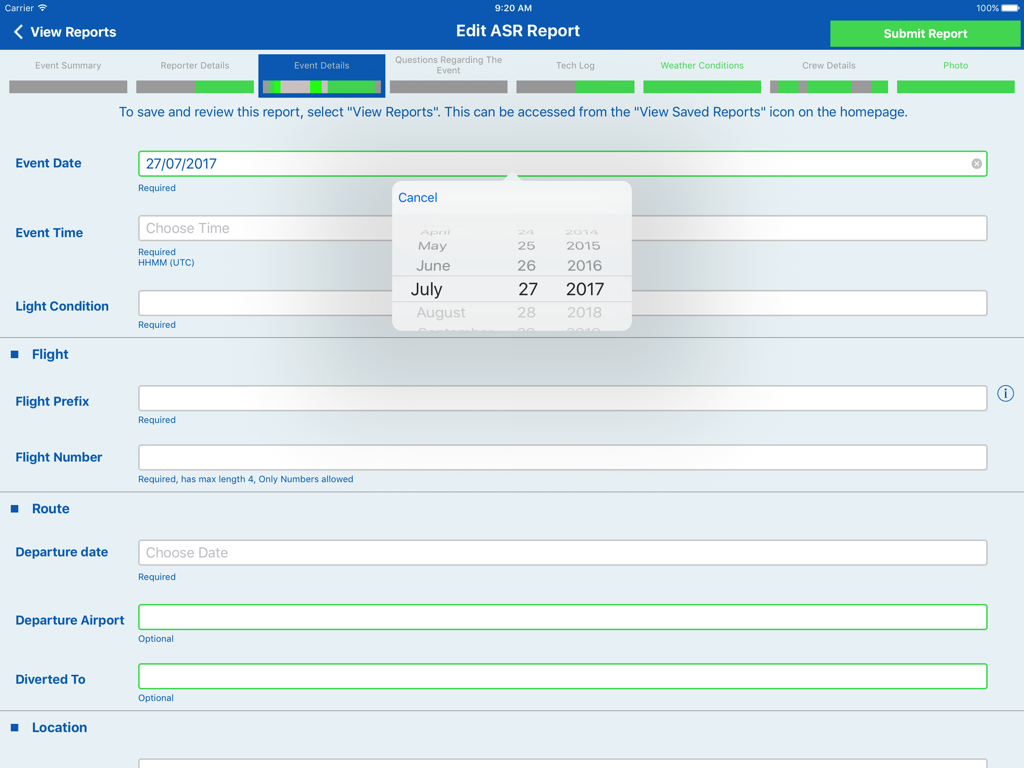Tap the Departure Airport field

coord(562,617)
